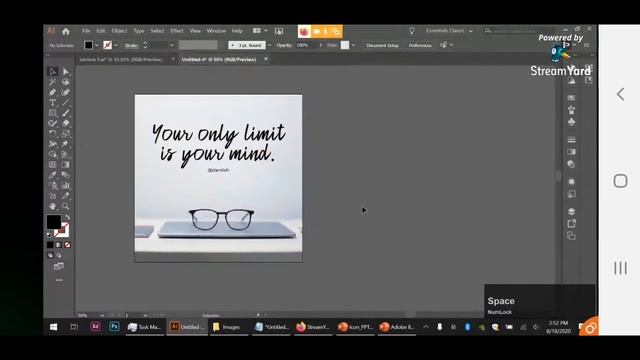640x360 pixels.
Task: Select the Curvature tool
Action: [65, 92]
